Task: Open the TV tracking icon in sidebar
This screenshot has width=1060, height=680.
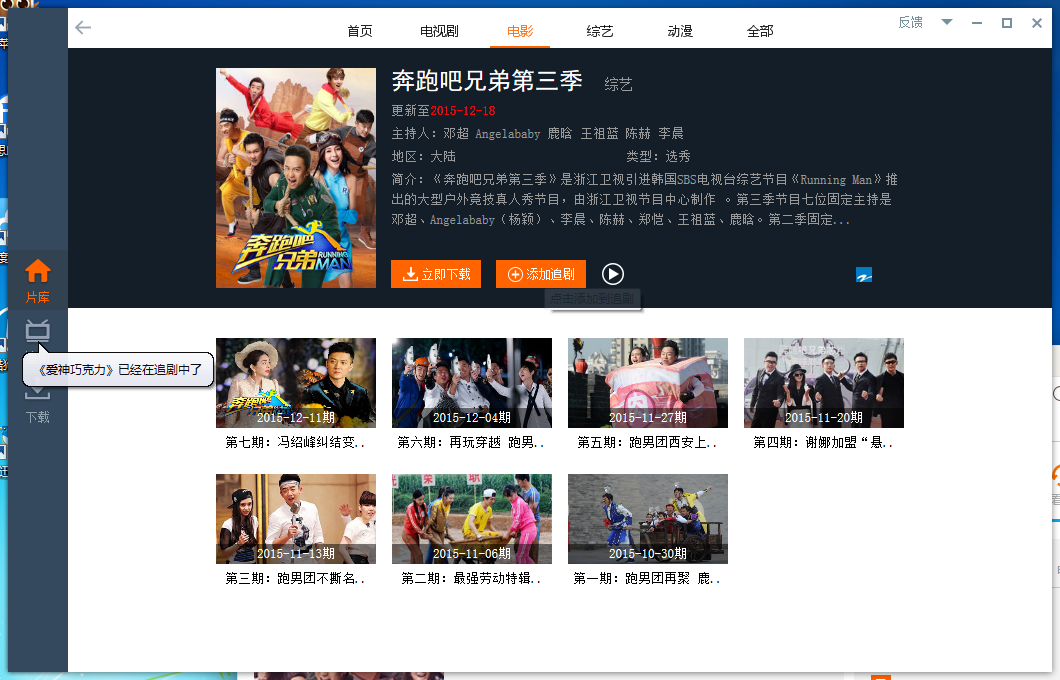Action: pyautogui.click(x=38, y=330)
